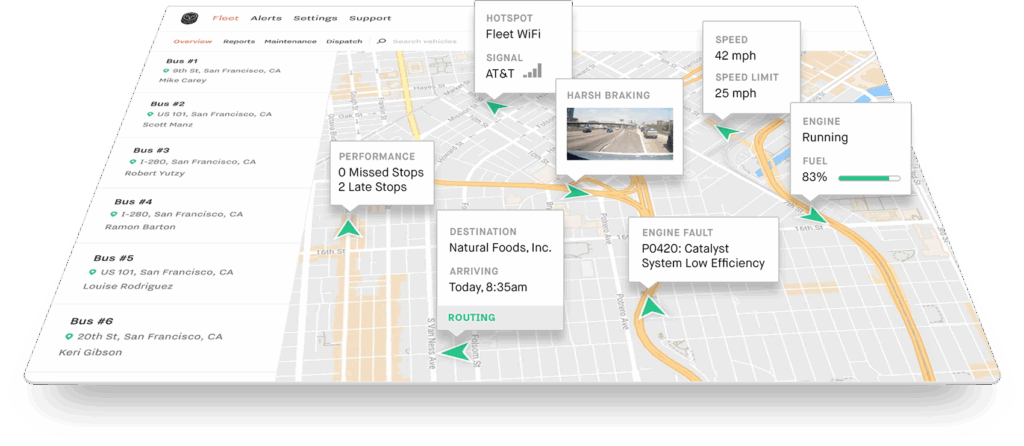Click arrival time Today, 8:35am

click(488, 287)
